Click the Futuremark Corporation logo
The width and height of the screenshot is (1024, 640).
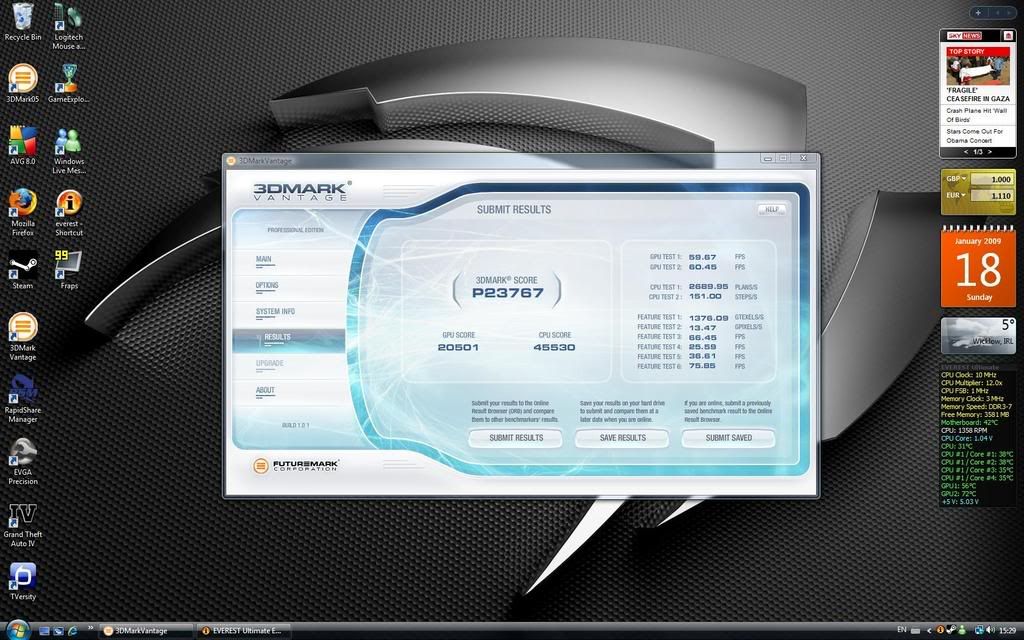pos(296,466)
